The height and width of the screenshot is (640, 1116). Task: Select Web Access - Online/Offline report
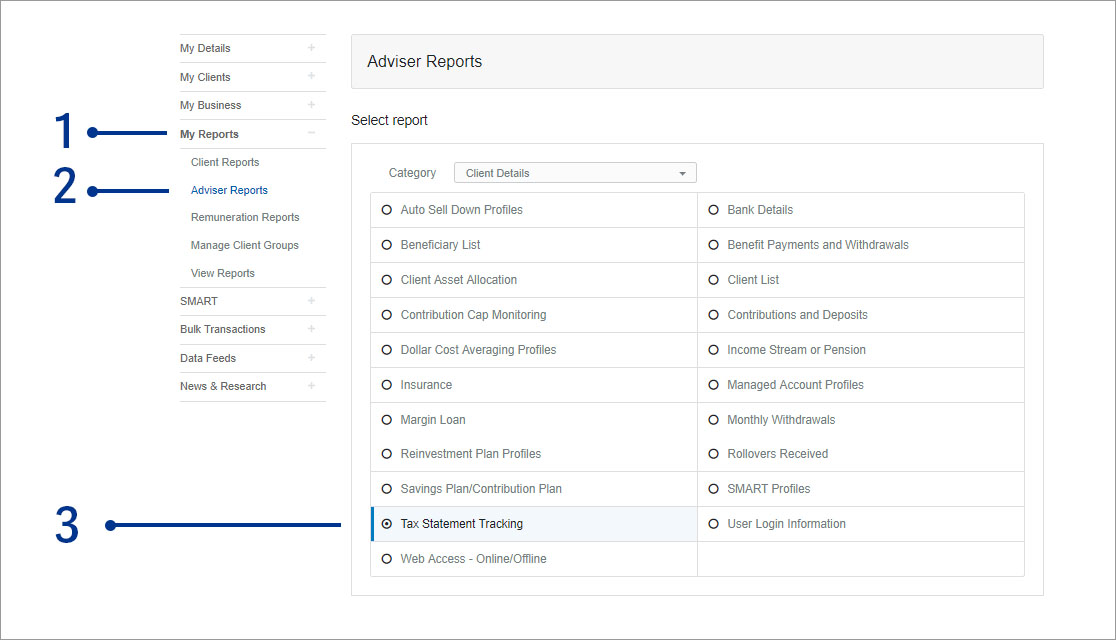[x=387, y=559]
